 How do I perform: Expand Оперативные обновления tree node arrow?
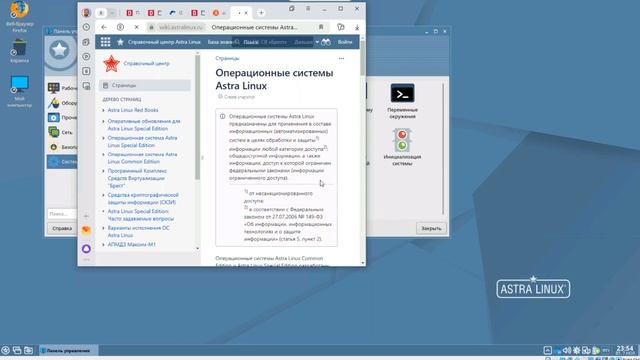(x=104, y=121)
